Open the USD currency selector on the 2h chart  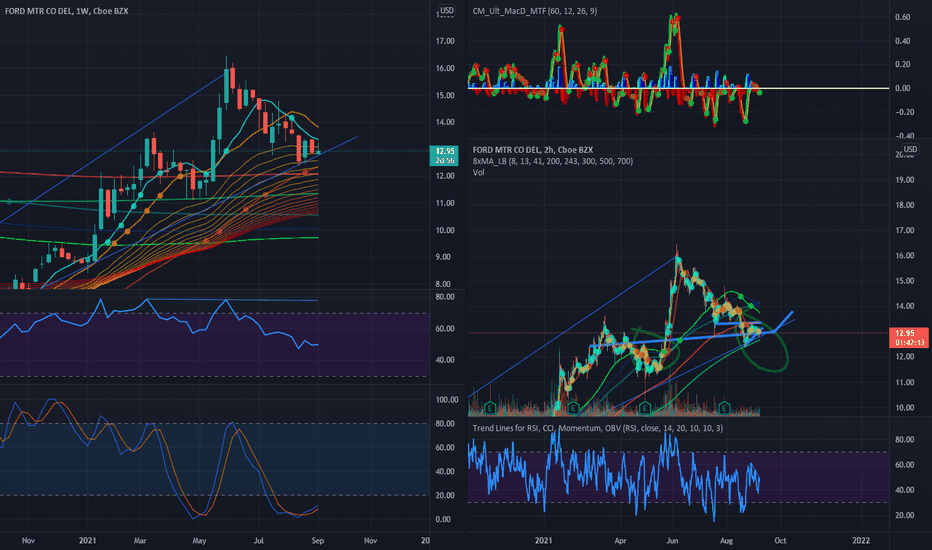pyautogui.click(x=910, y=149)
